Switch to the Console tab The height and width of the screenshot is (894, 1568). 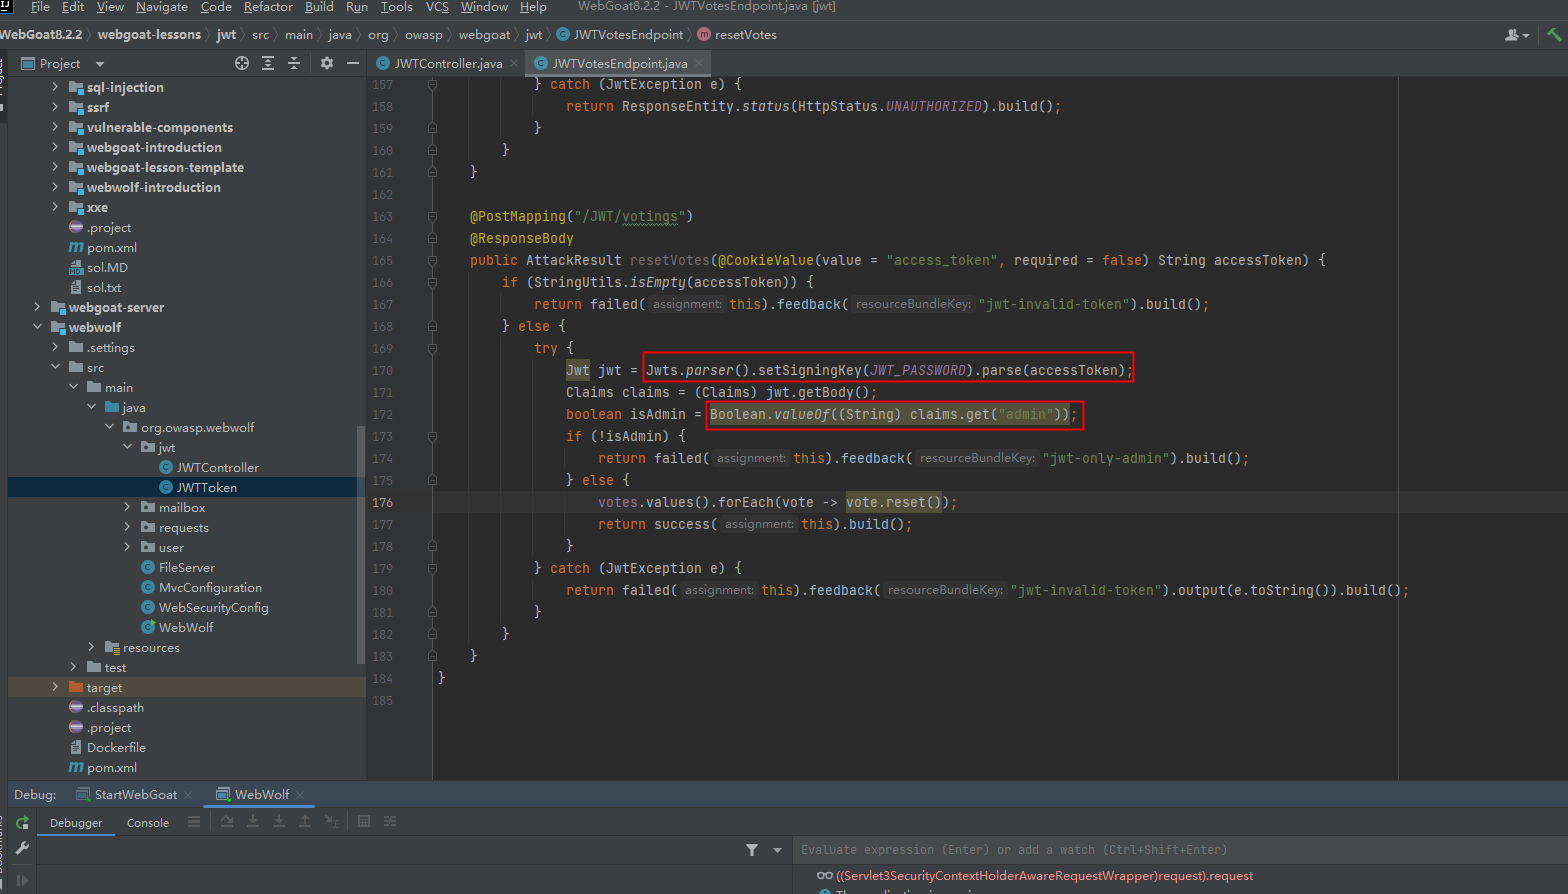[x=148, y=823]
